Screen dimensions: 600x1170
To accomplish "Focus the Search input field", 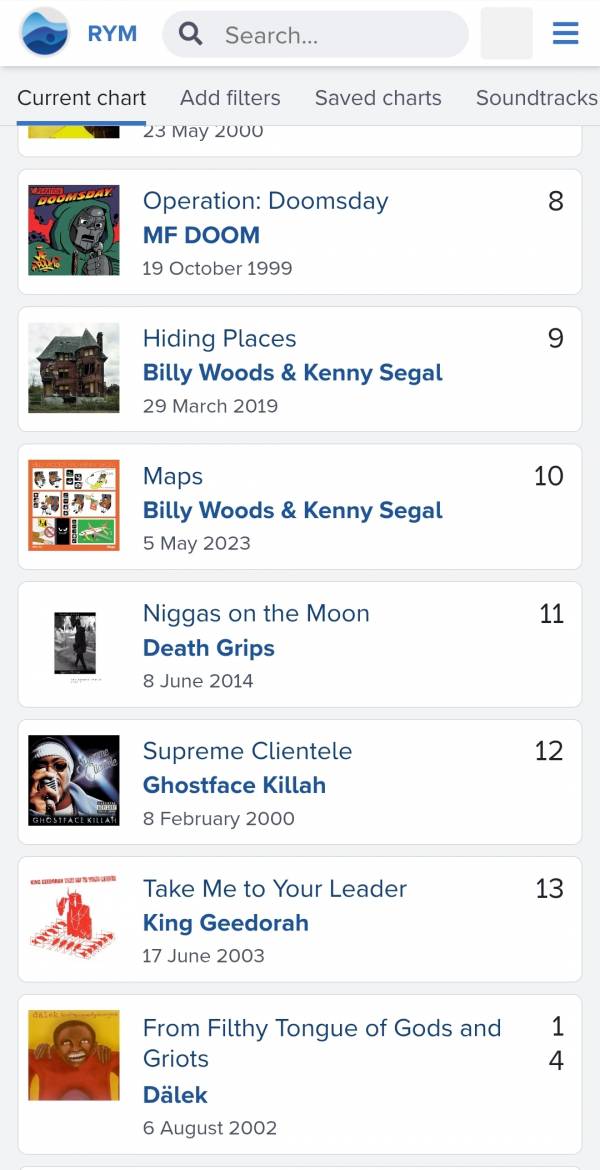I will [x=315, y=34].
